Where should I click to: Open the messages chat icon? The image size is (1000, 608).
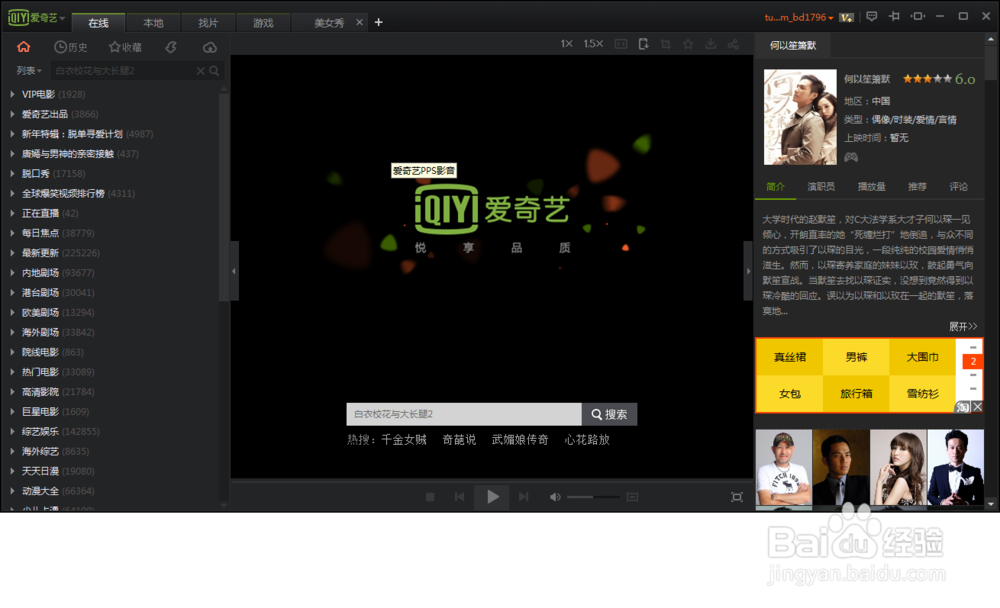[872, 17]
